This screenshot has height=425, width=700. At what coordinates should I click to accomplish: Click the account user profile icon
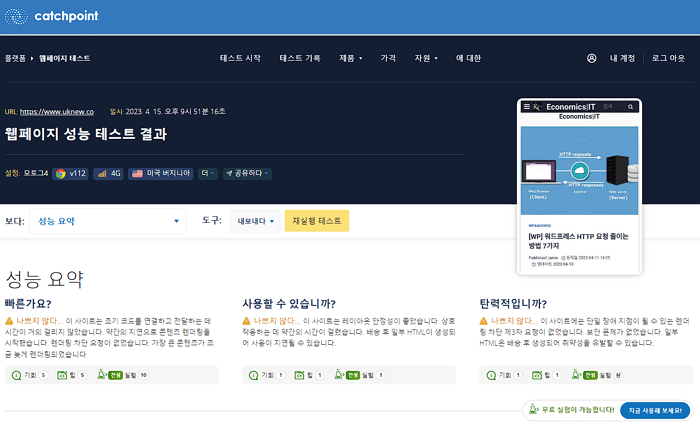pyautogui.click(x=592, y=58)
